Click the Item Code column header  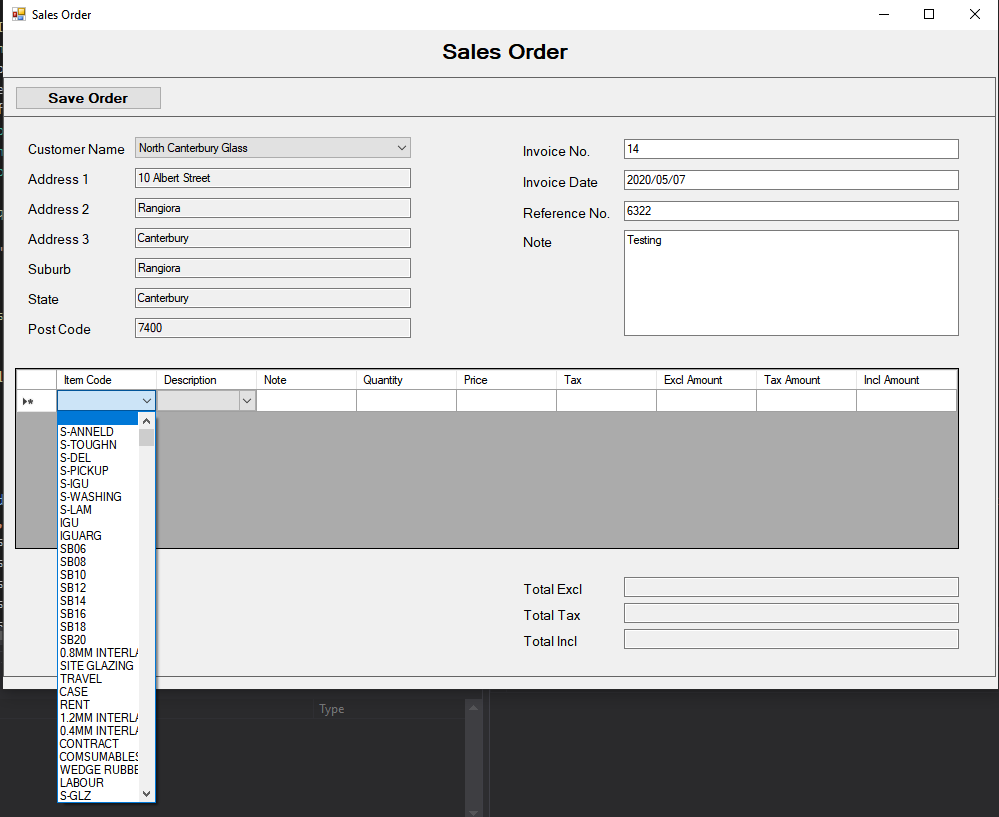pyautogui.click(x=106, y=380)
